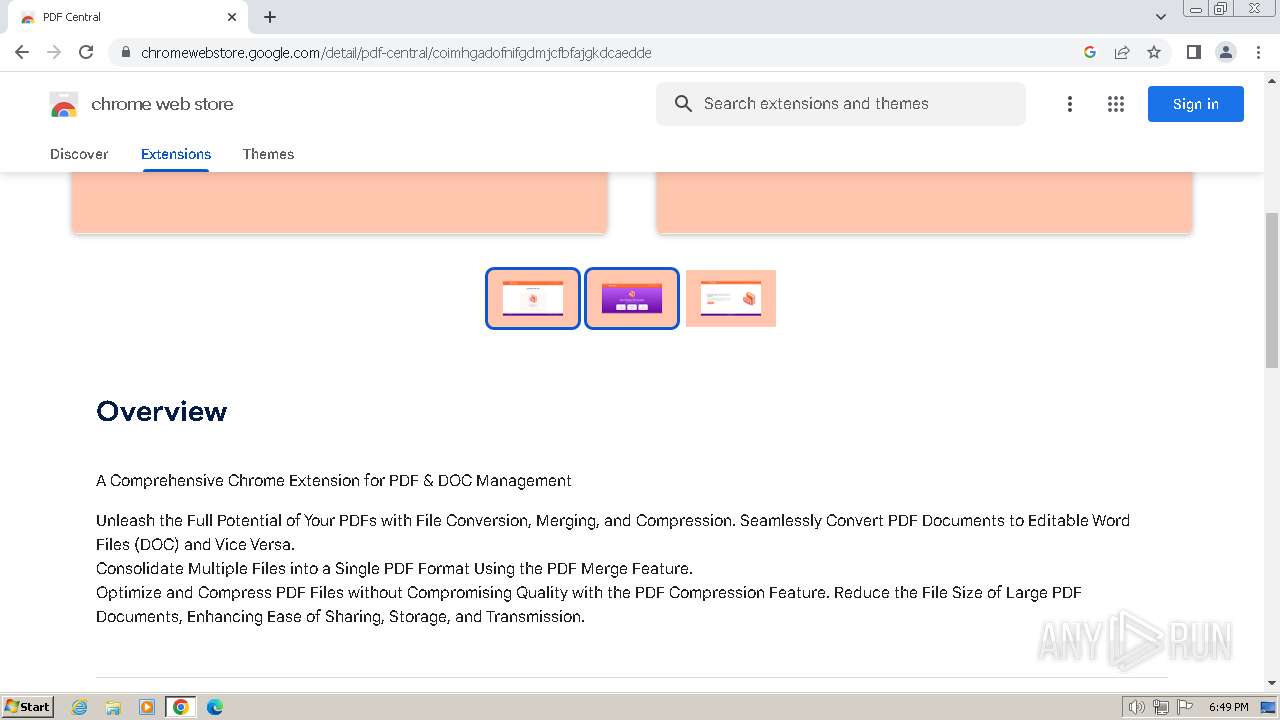Viewport: 1280px width, 720px height.
Task: Share this page icon
Action: click(1122, 52)
